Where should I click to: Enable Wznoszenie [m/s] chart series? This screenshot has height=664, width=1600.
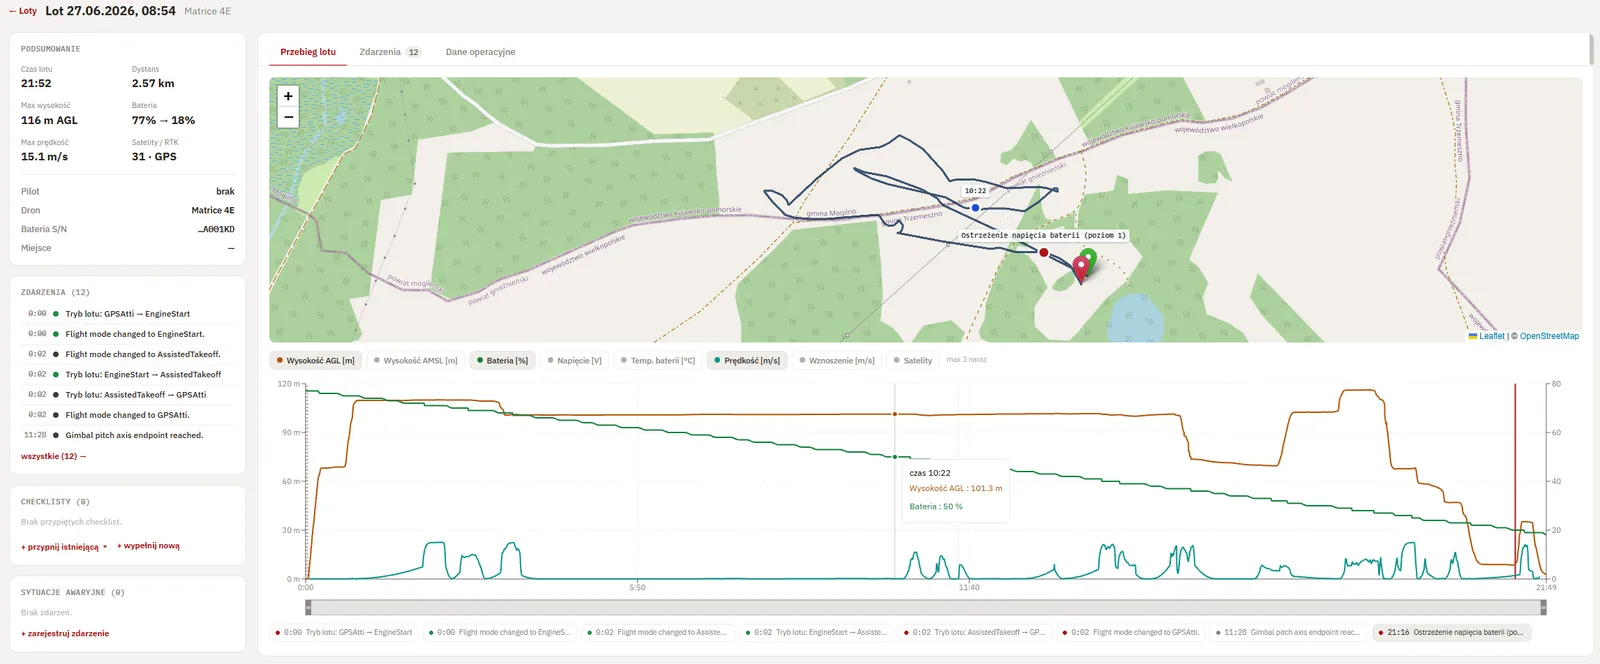pos(837,360)
